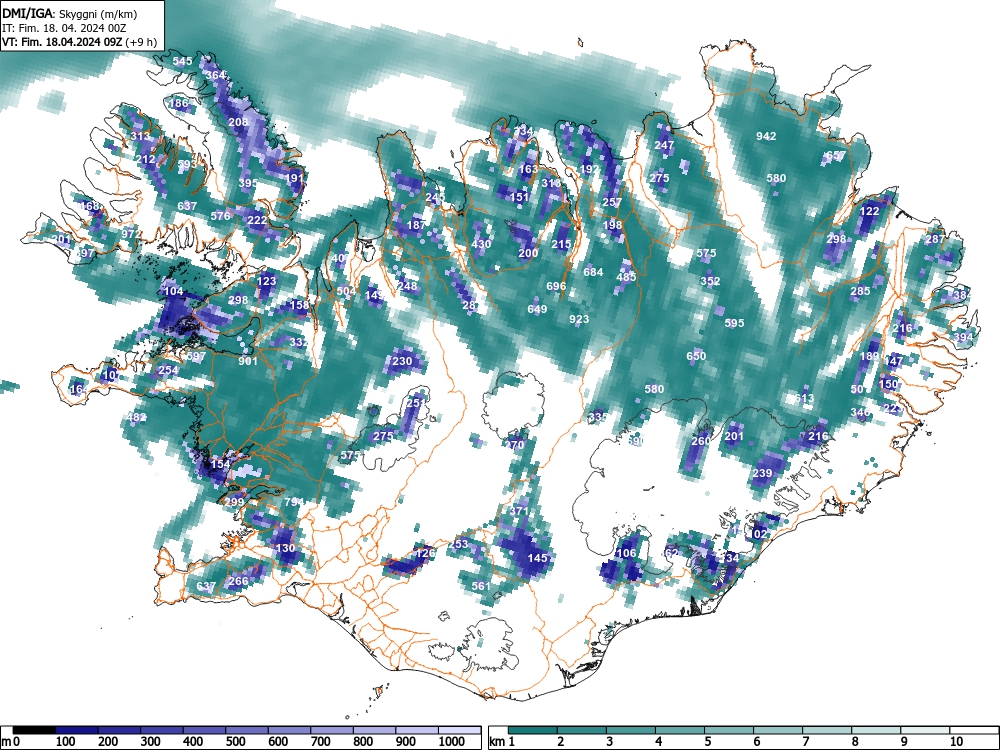
Task: Click the visibility value 482
Action: (x=136, y=418)
